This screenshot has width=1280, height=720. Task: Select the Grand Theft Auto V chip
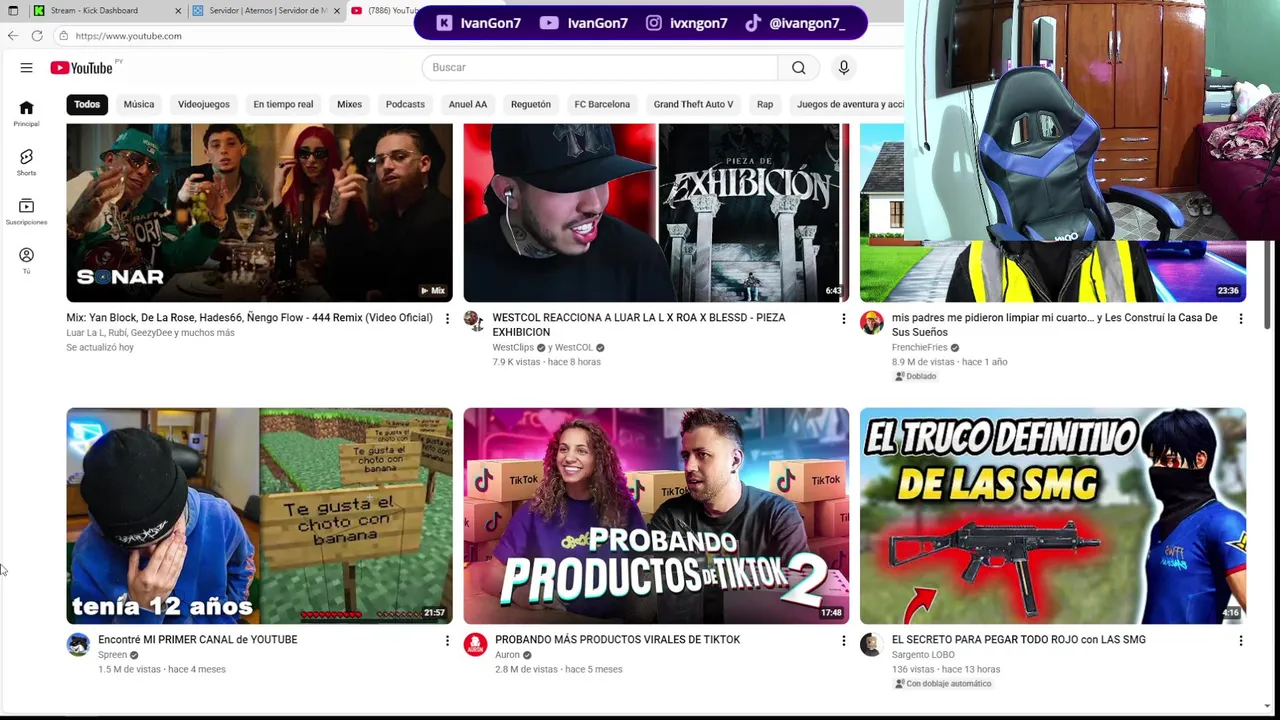pyautogui.click(x=693, y=104)
